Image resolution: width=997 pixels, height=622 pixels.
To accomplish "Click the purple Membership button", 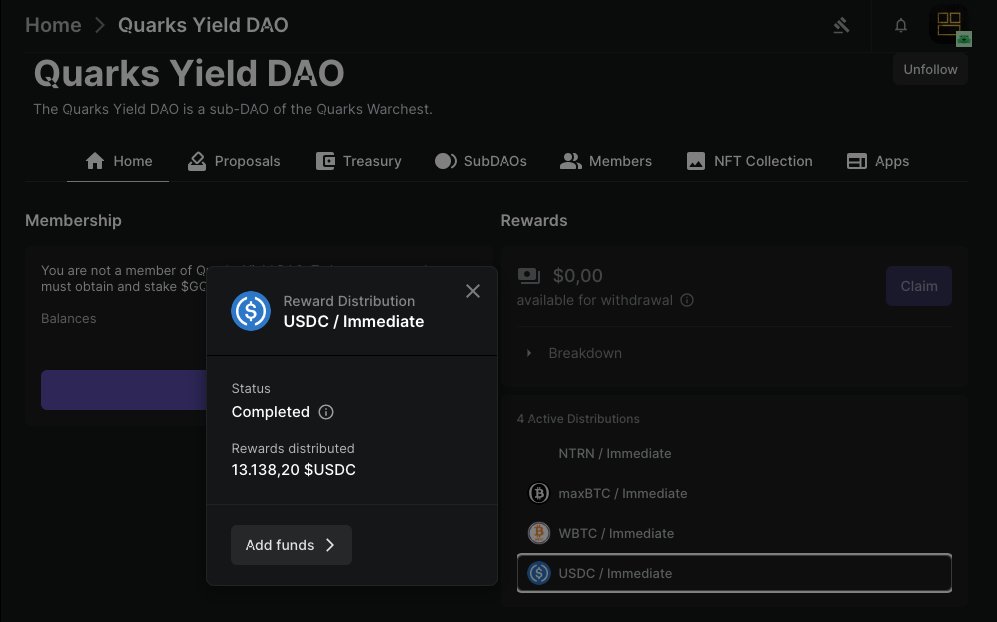I will 124,390.
